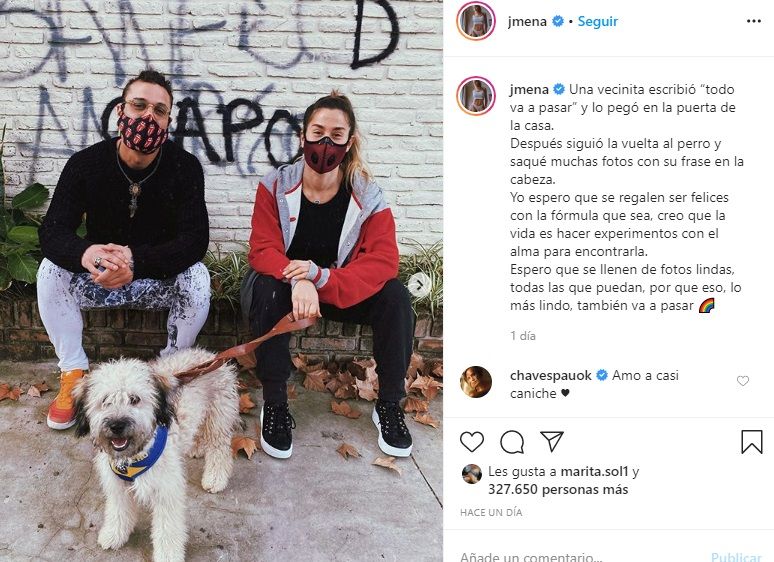Follow jmena with Seguir link
The image size is (774, 562).
[598, 21]
